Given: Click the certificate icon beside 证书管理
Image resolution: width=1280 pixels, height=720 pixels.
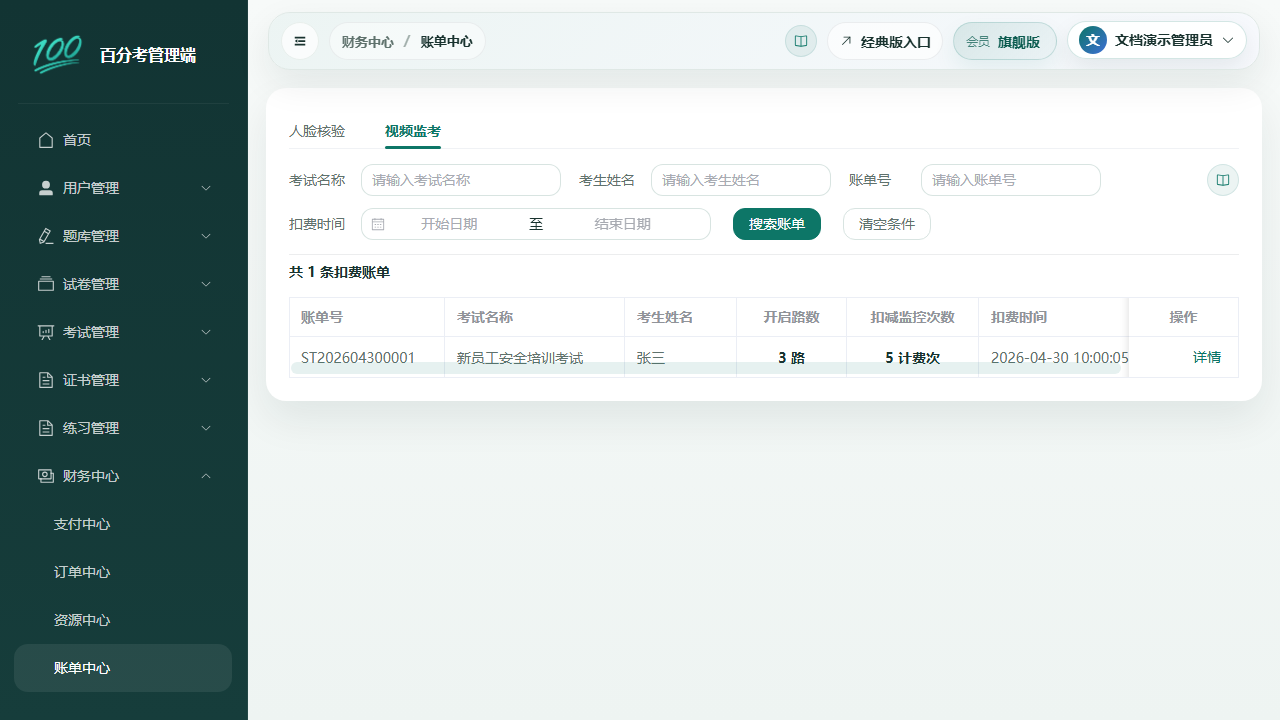Looking at the screenshot, I should [x=45, y=380].
